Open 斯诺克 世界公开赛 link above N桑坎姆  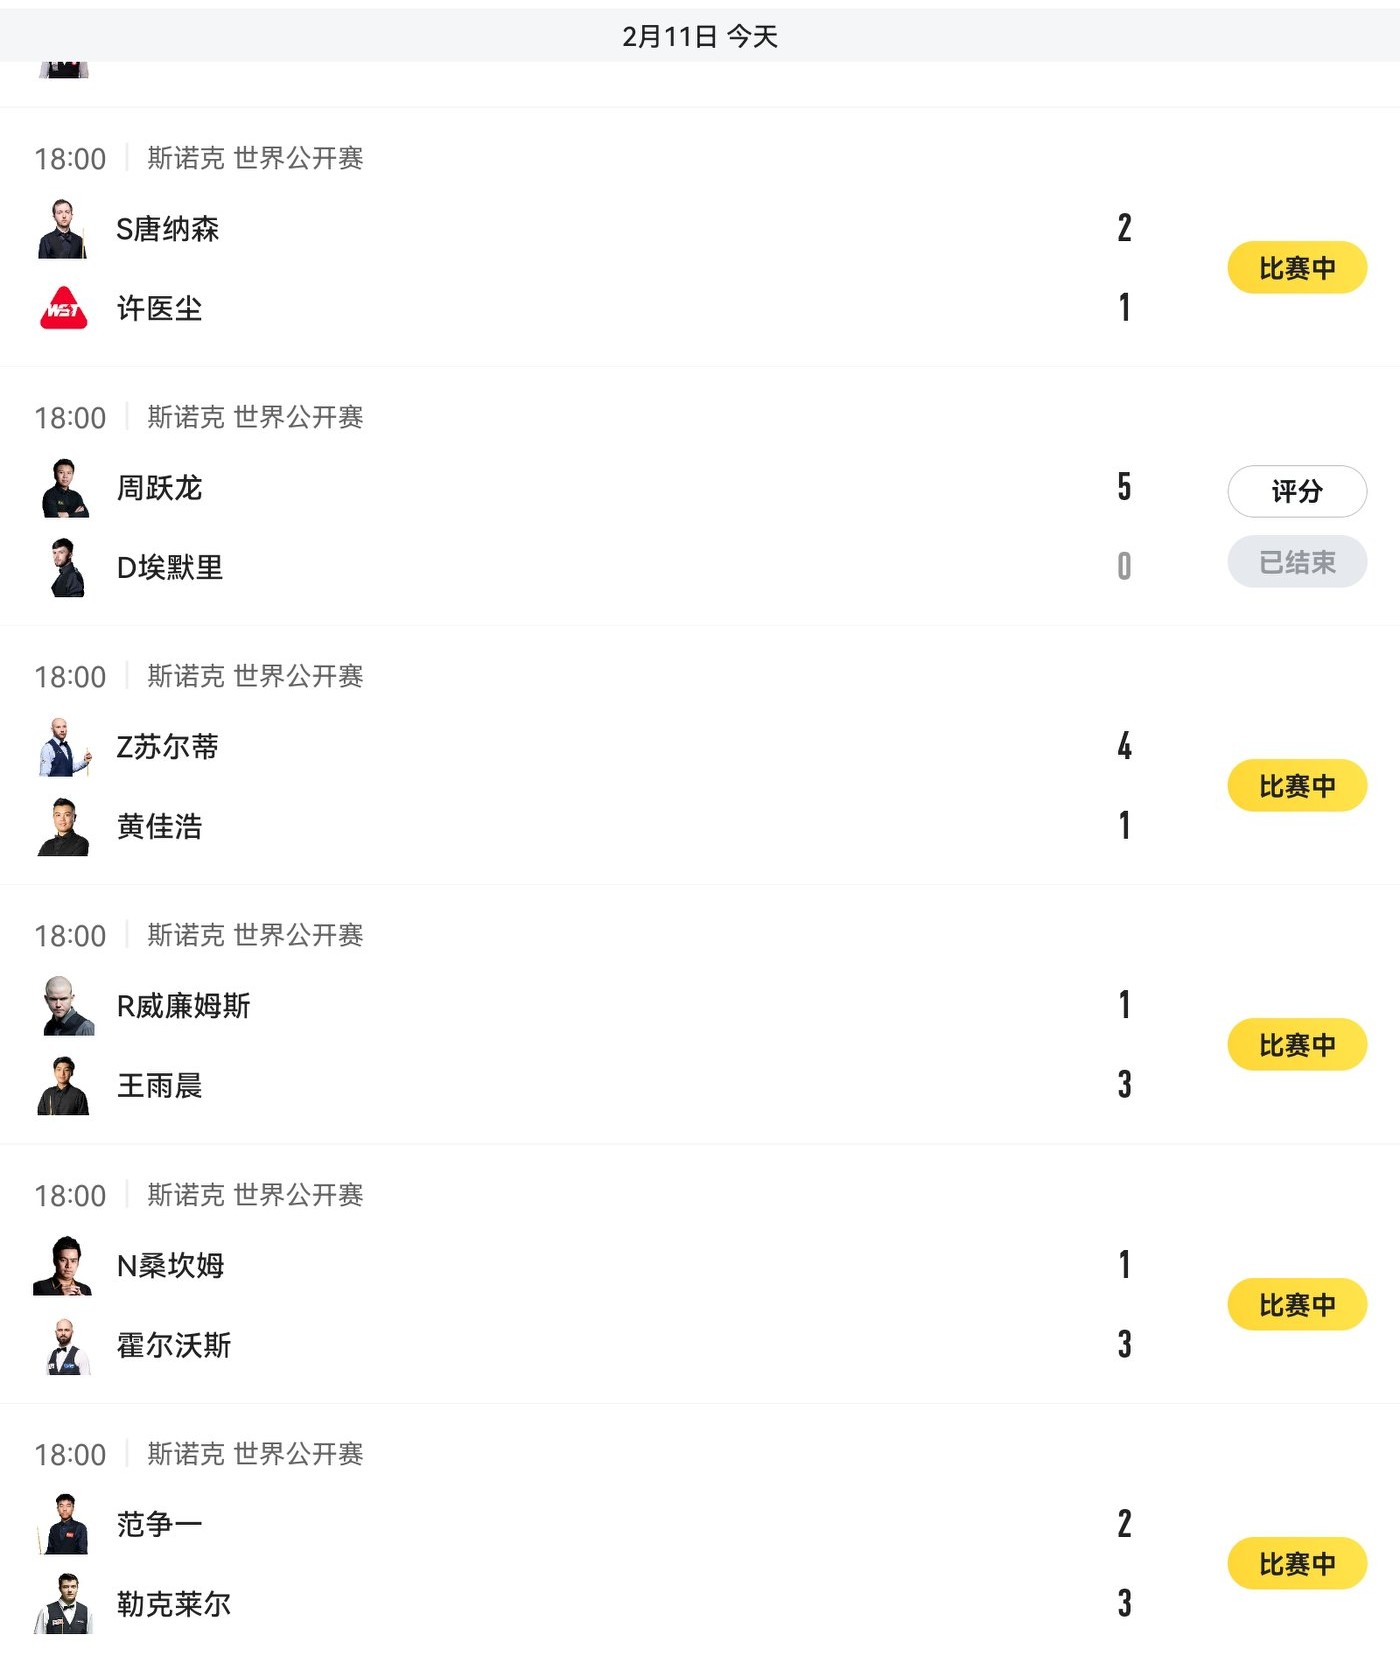(x=255, y=1195)
